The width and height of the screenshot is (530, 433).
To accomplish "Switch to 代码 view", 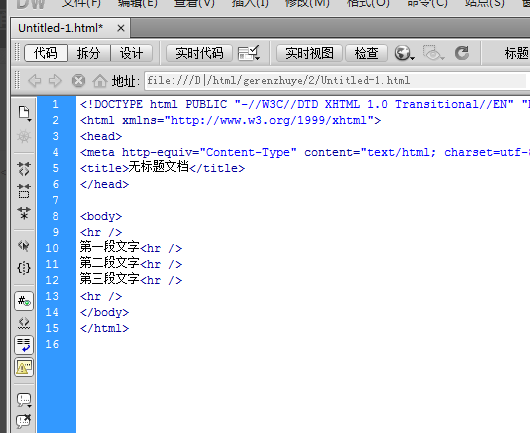I will point(46,53).
